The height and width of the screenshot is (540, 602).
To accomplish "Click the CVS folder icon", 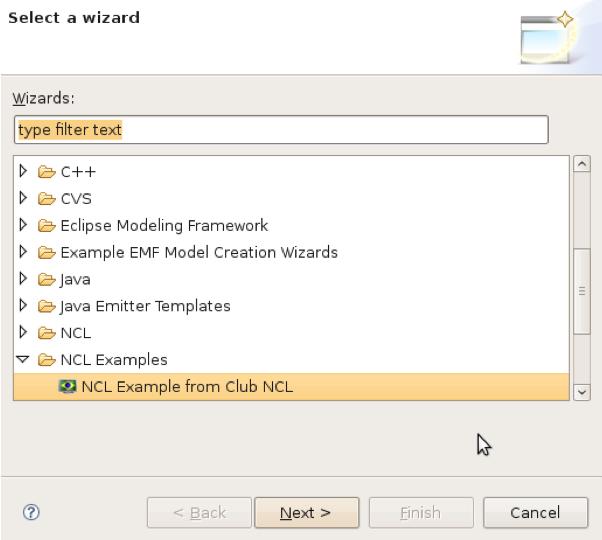I will click(x=47, y=198).
